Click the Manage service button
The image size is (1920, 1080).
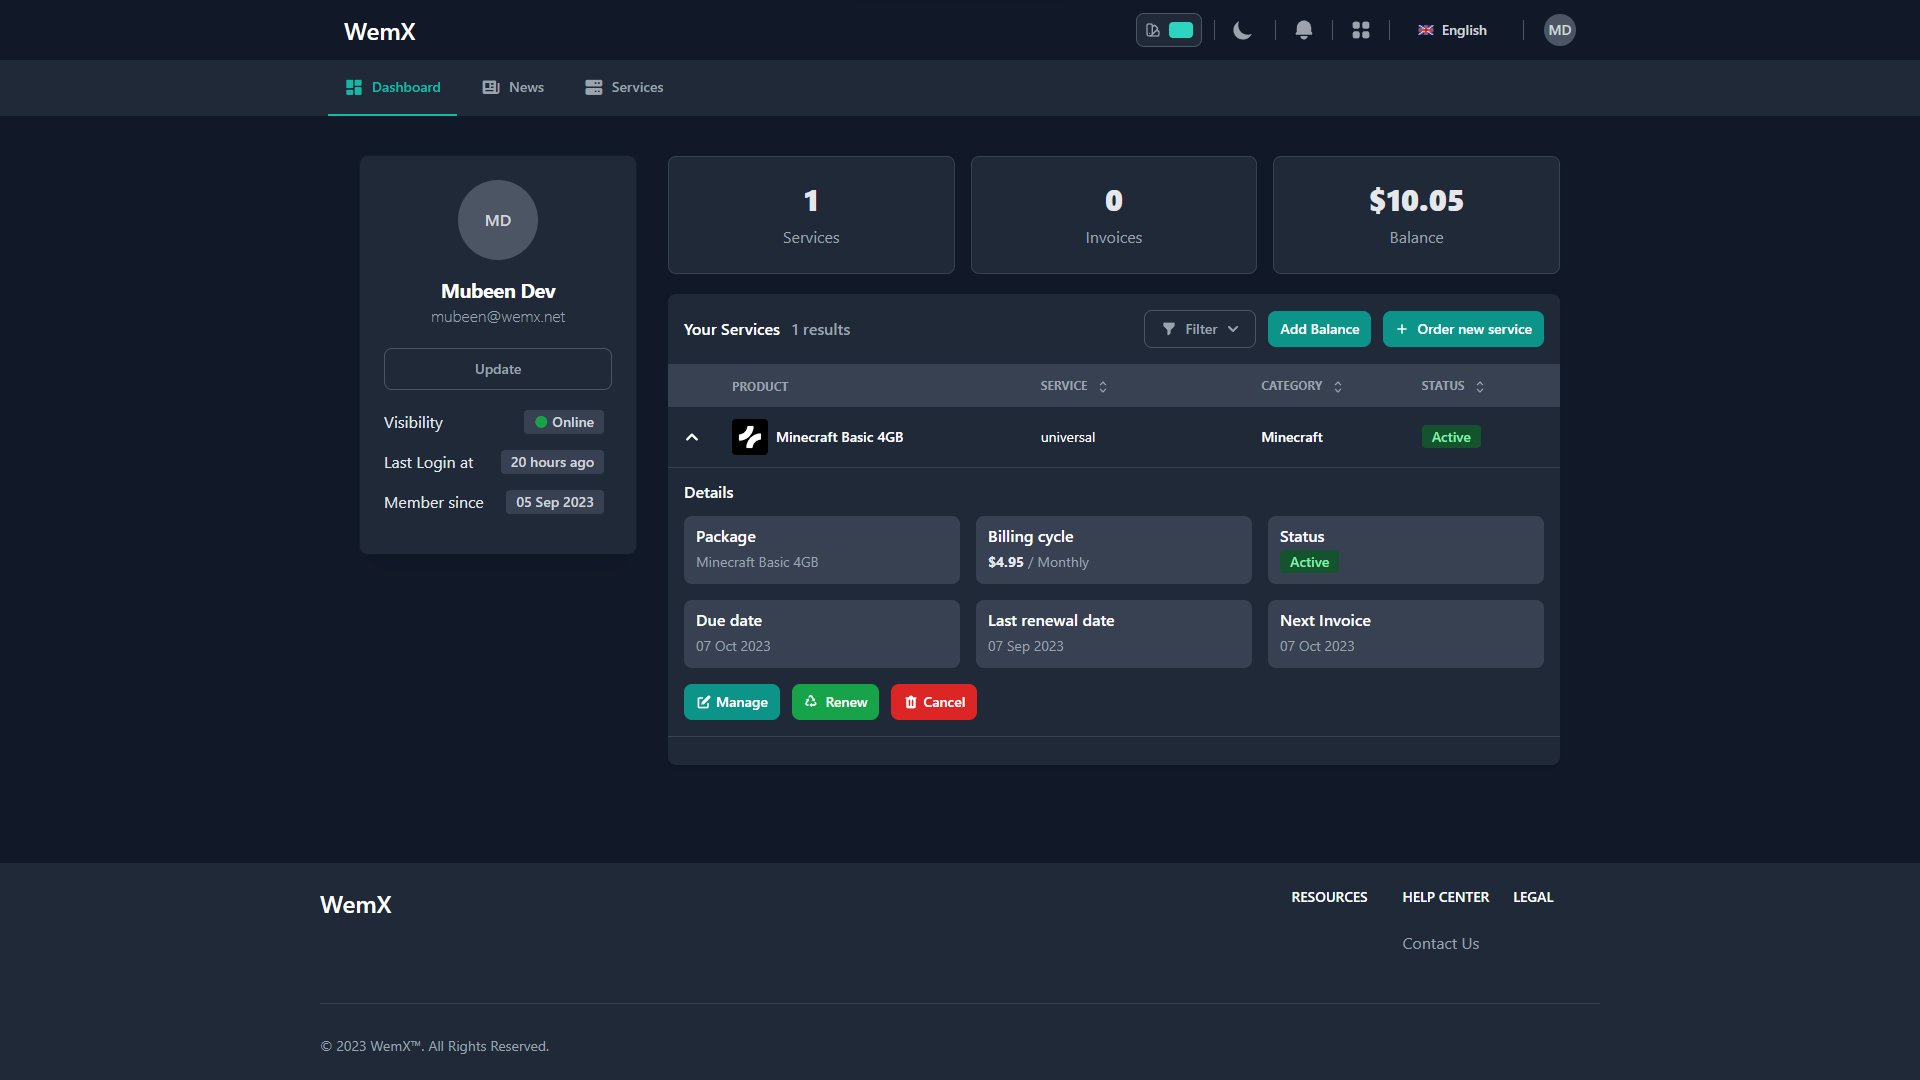tap(732, 702)
